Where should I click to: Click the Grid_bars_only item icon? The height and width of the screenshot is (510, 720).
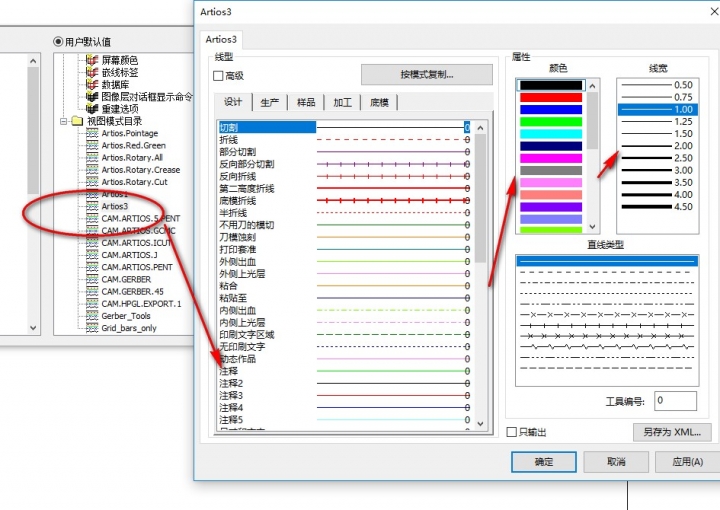pyautogui.click(x=93, y=327)
